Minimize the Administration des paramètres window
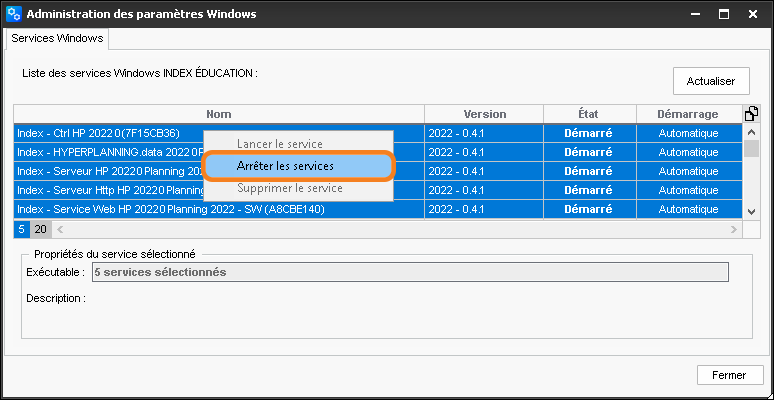 point(695,14)
